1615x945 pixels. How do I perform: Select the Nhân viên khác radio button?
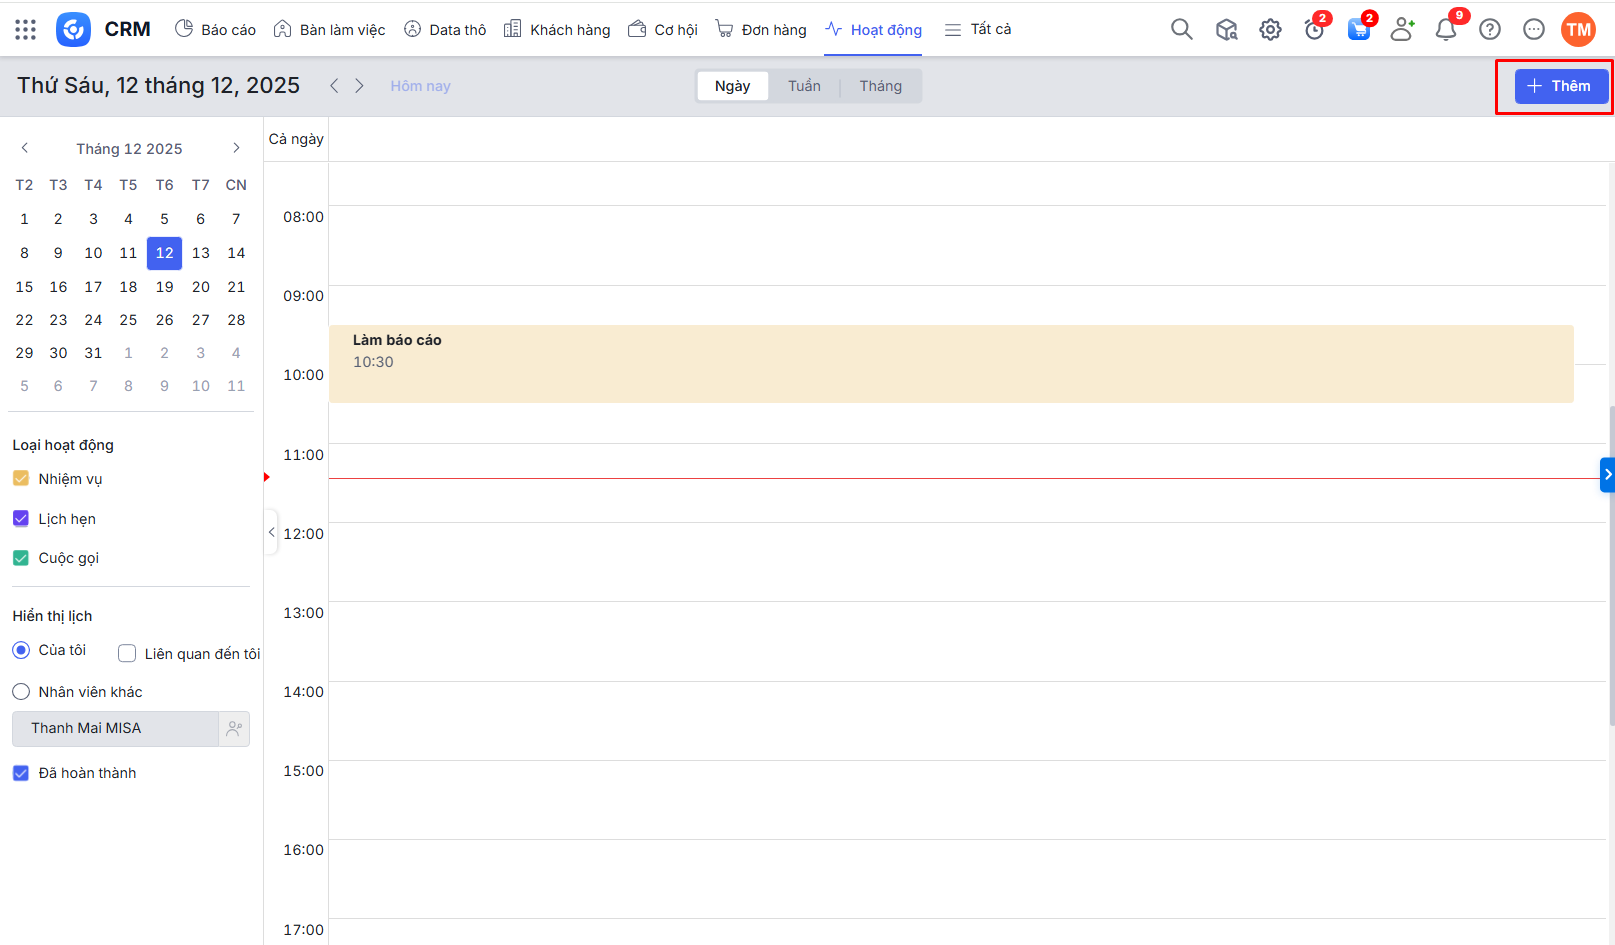[21, 692]
